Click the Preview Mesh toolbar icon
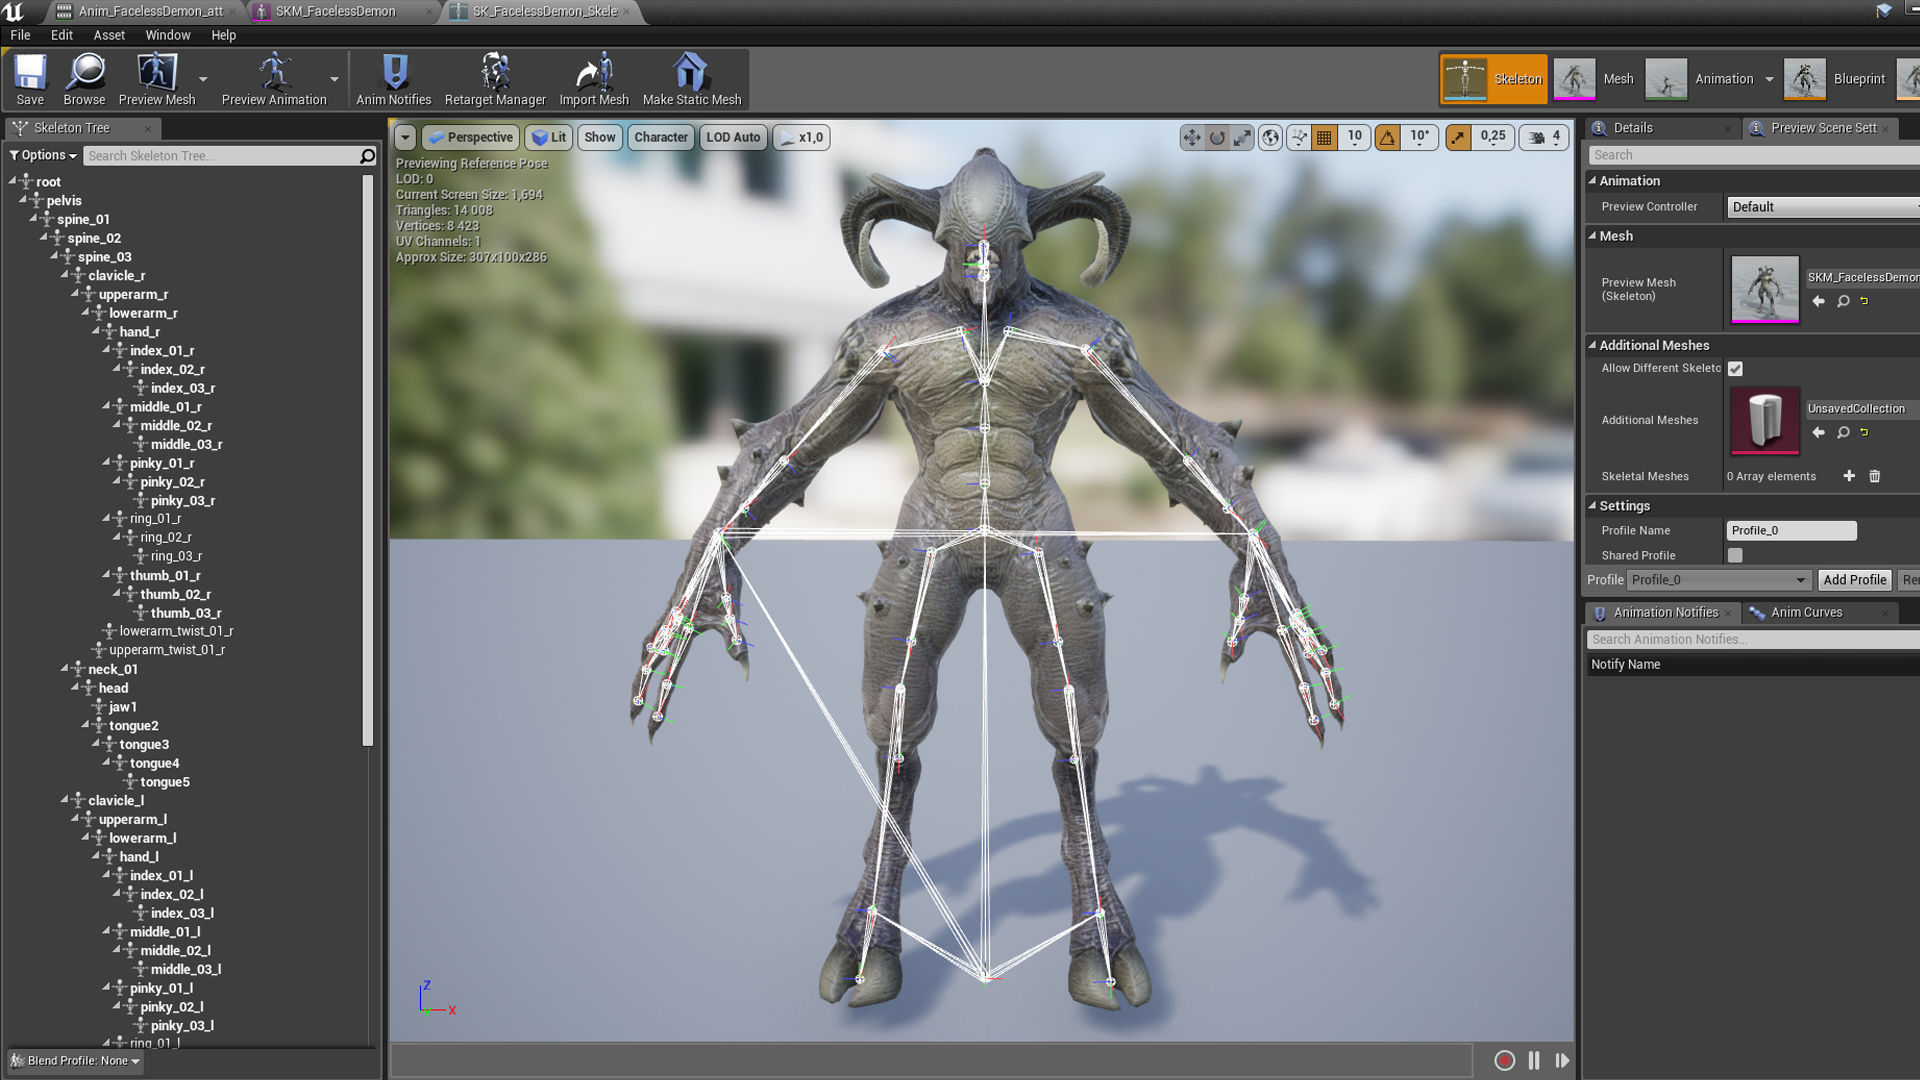The width and height of the screenshot is (1920, 1080). [157, 79]
